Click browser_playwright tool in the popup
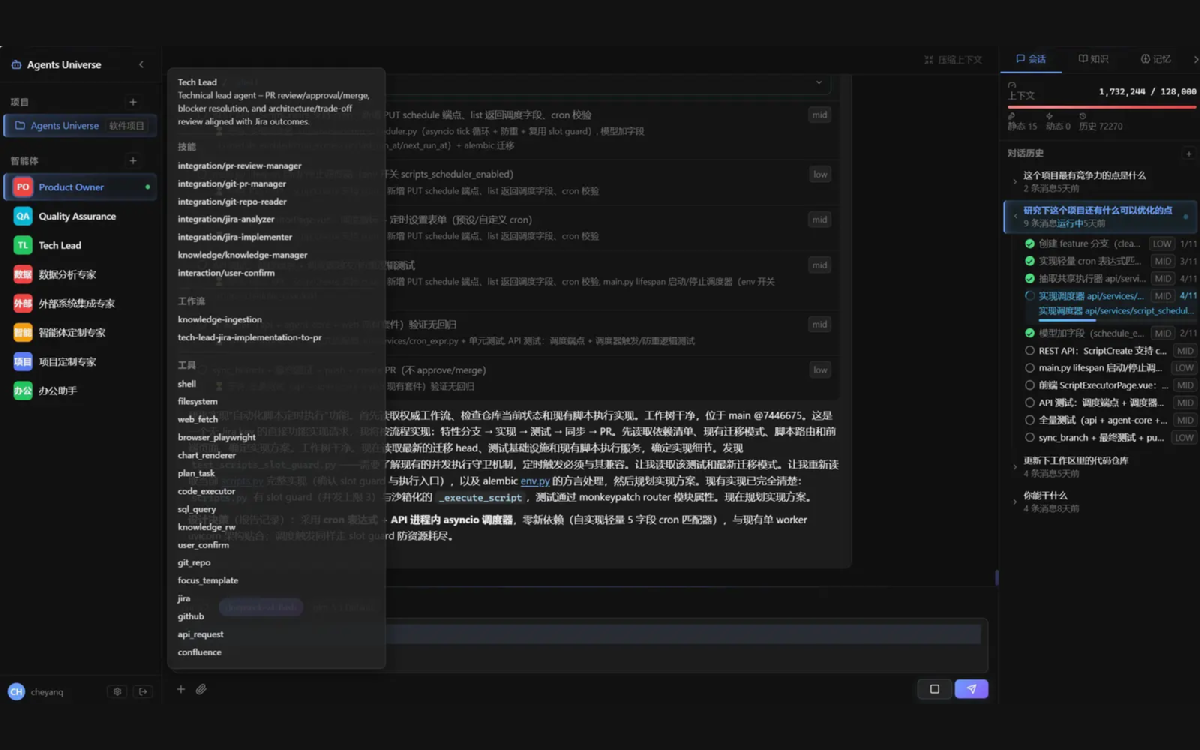Screen dimensions: 1200x750 (216, 437)
